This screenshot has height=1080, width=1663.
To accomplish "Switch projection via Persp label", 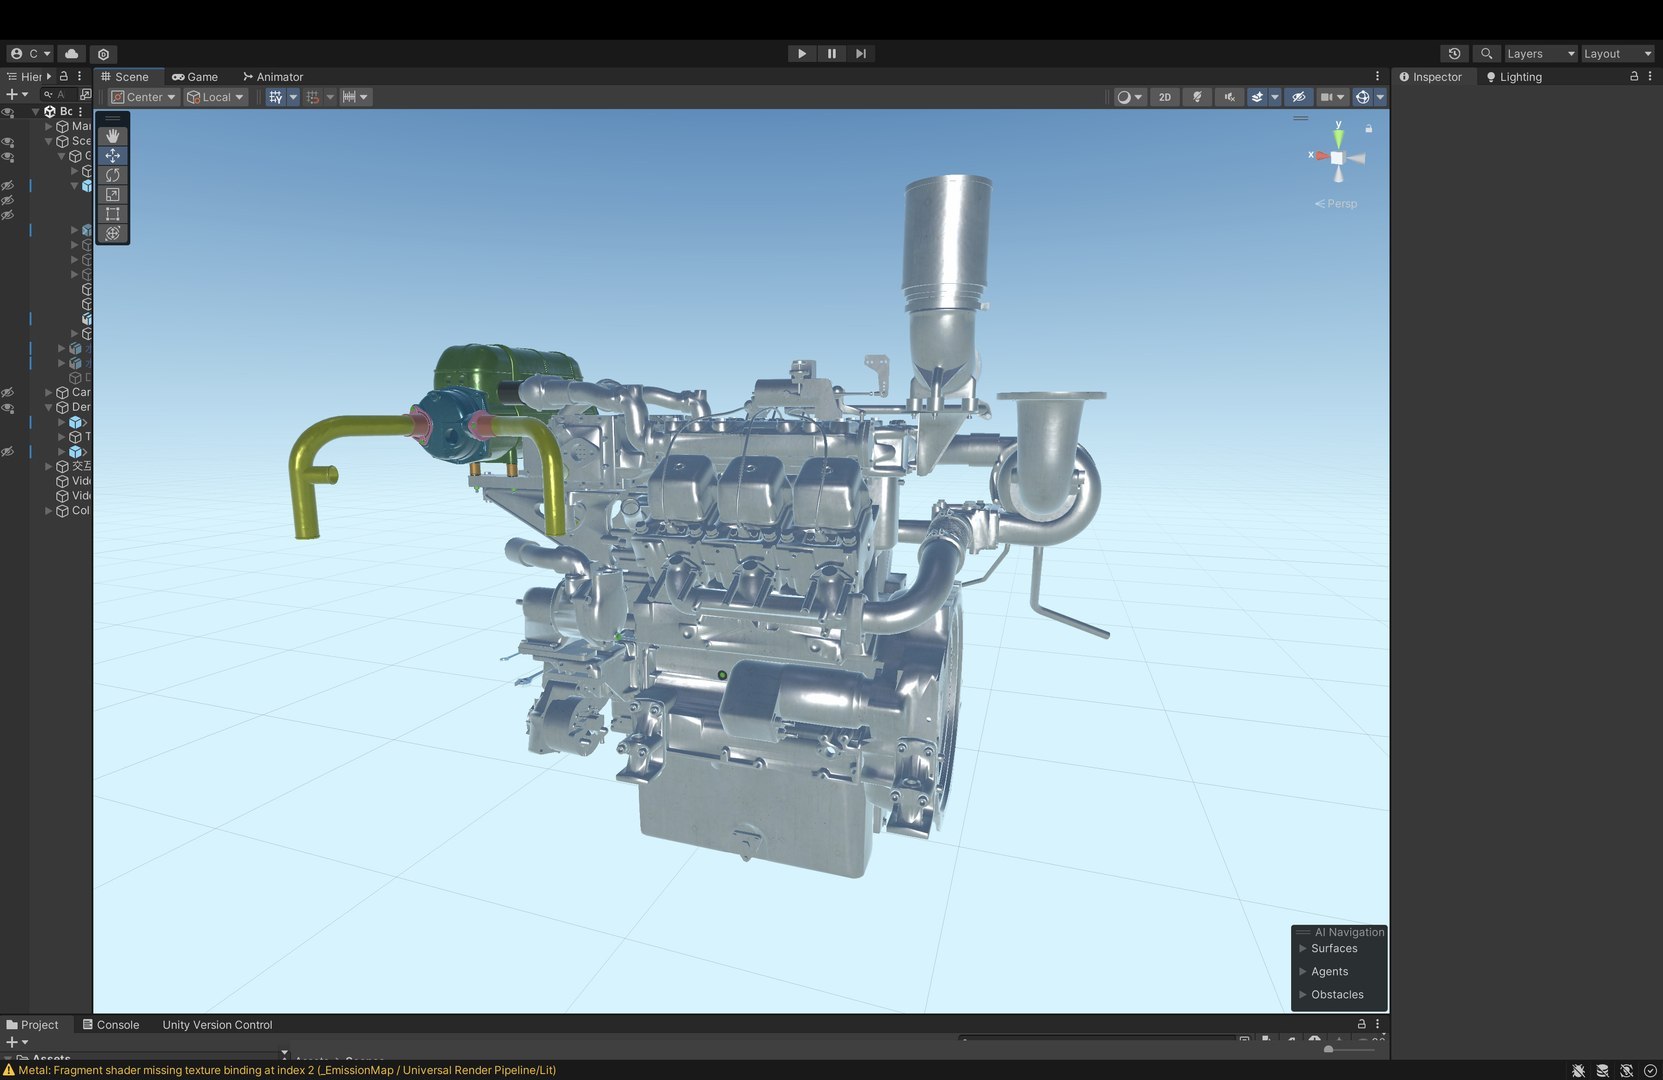I will (1336, 204).
